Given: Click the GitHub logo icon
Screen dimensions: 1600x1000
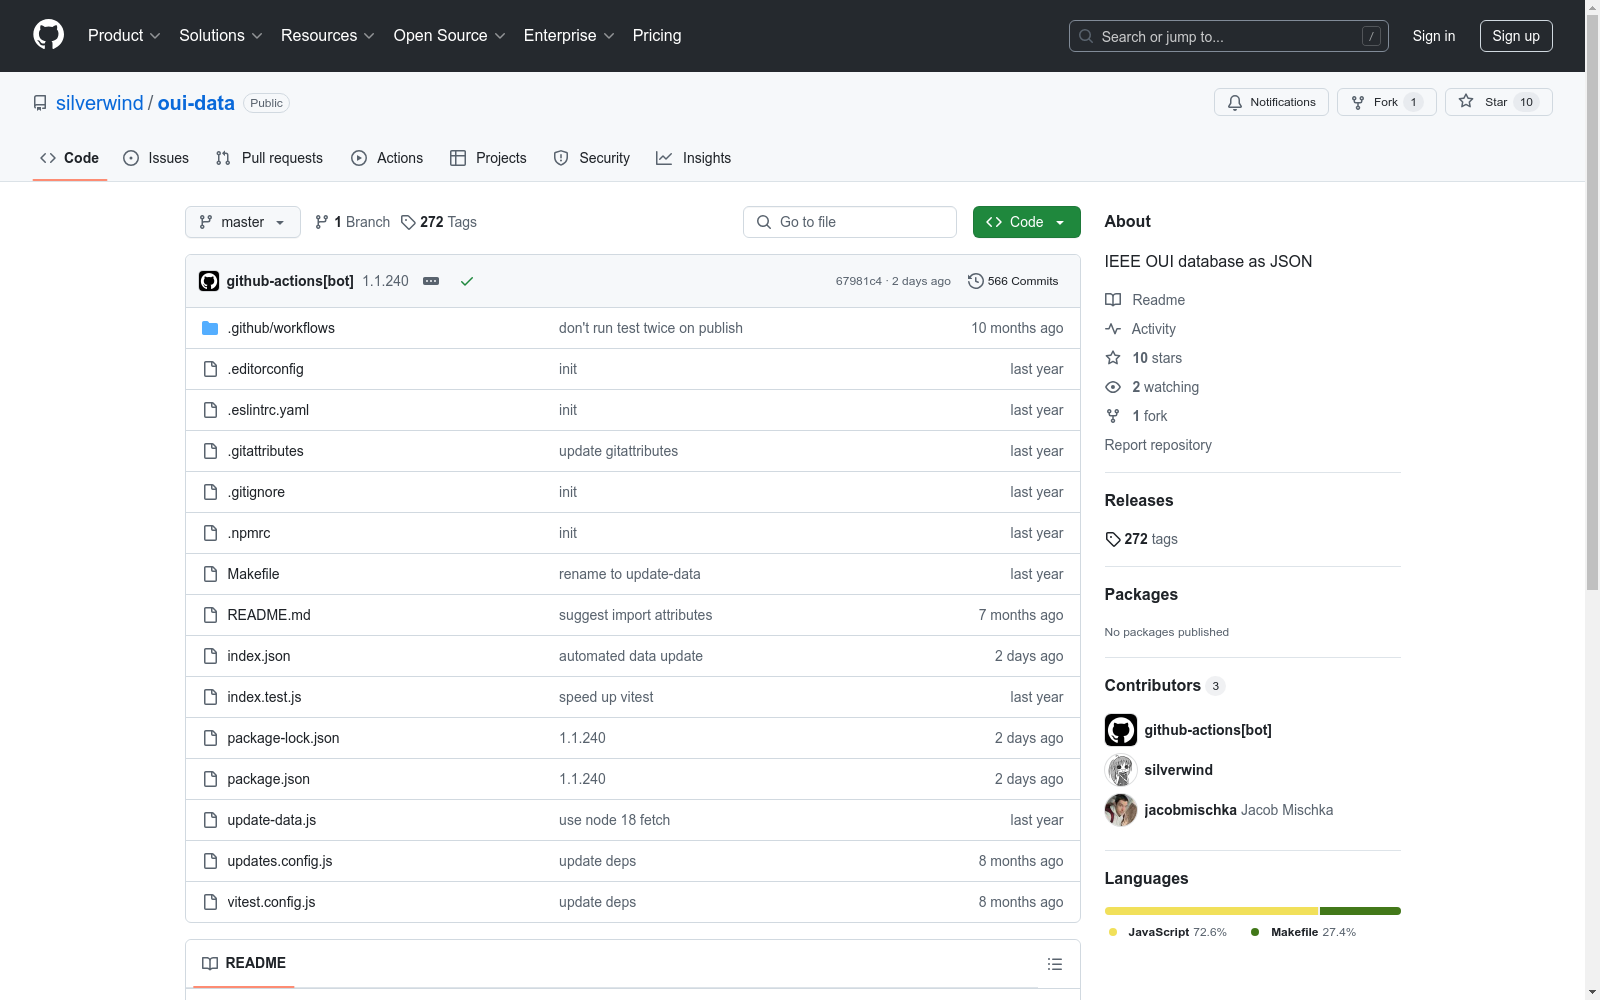Looking at the screenshot, I should [x=48, y=35].
